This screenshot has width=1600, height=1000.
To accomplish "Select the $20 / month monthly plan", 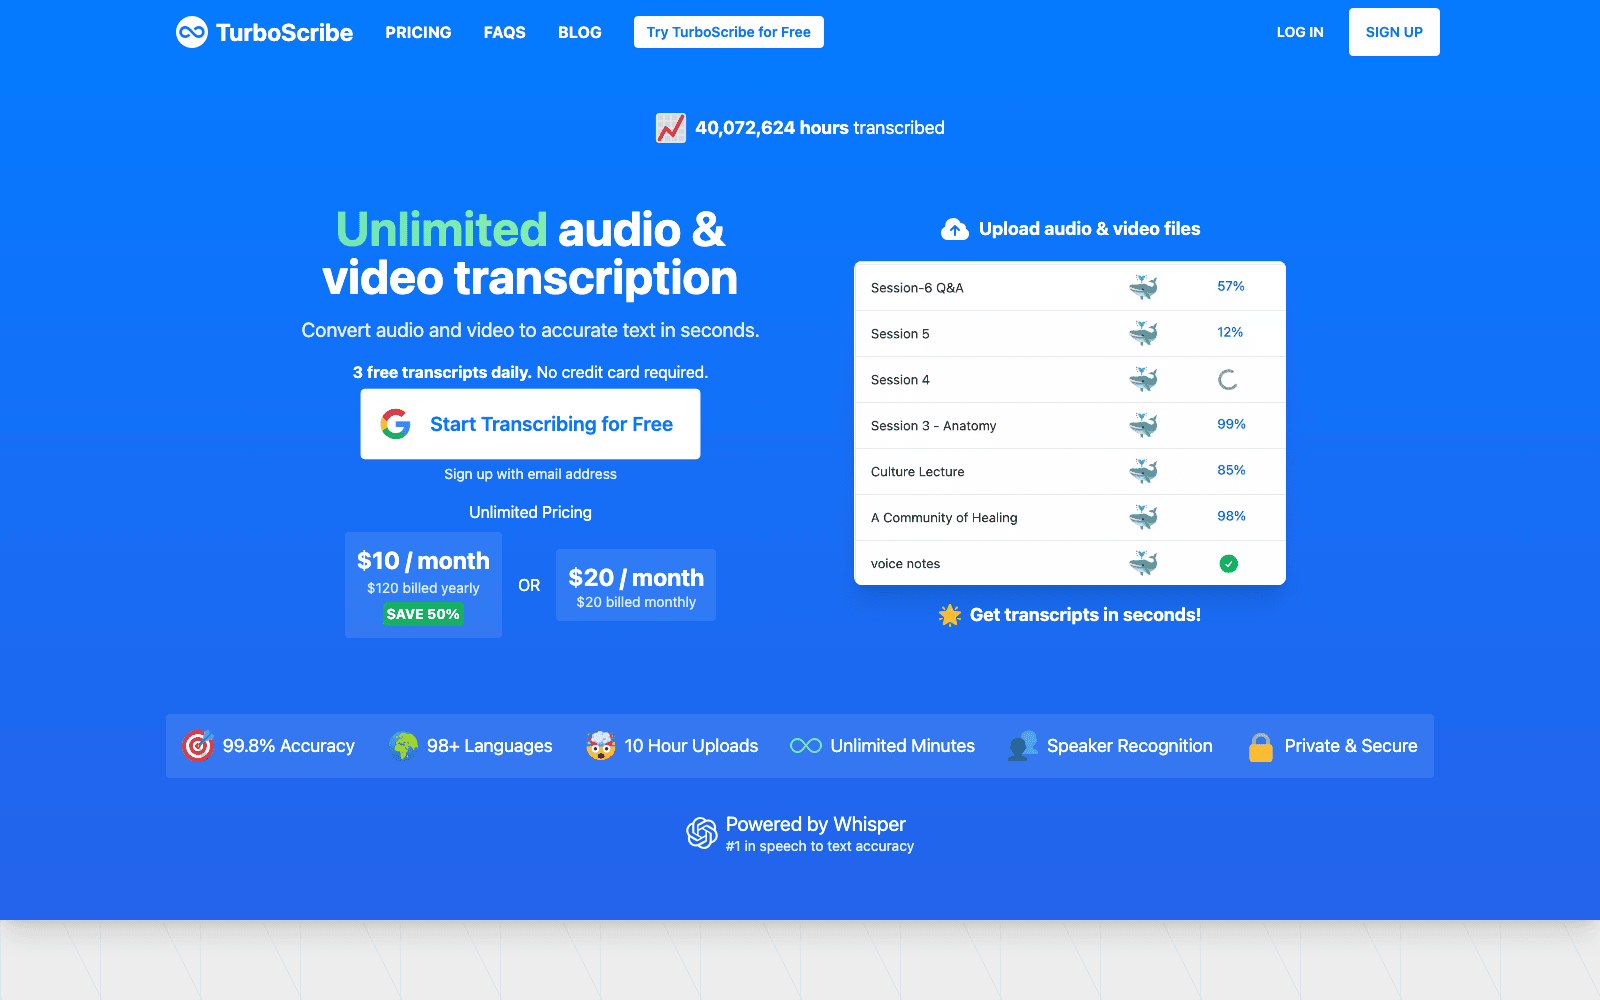I will (636, 585).
